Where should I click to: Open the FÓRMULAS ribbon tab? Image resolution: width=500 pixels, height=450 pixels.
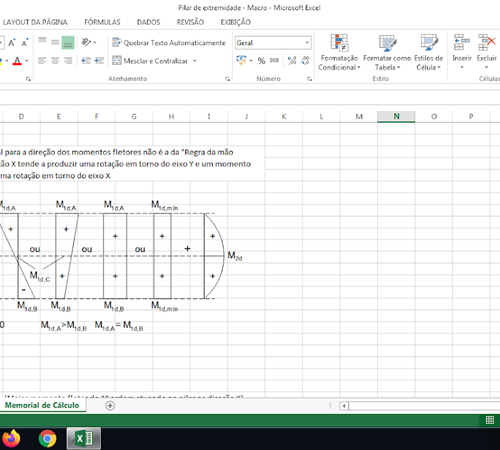pyautogui.click(x=102, y=22)
